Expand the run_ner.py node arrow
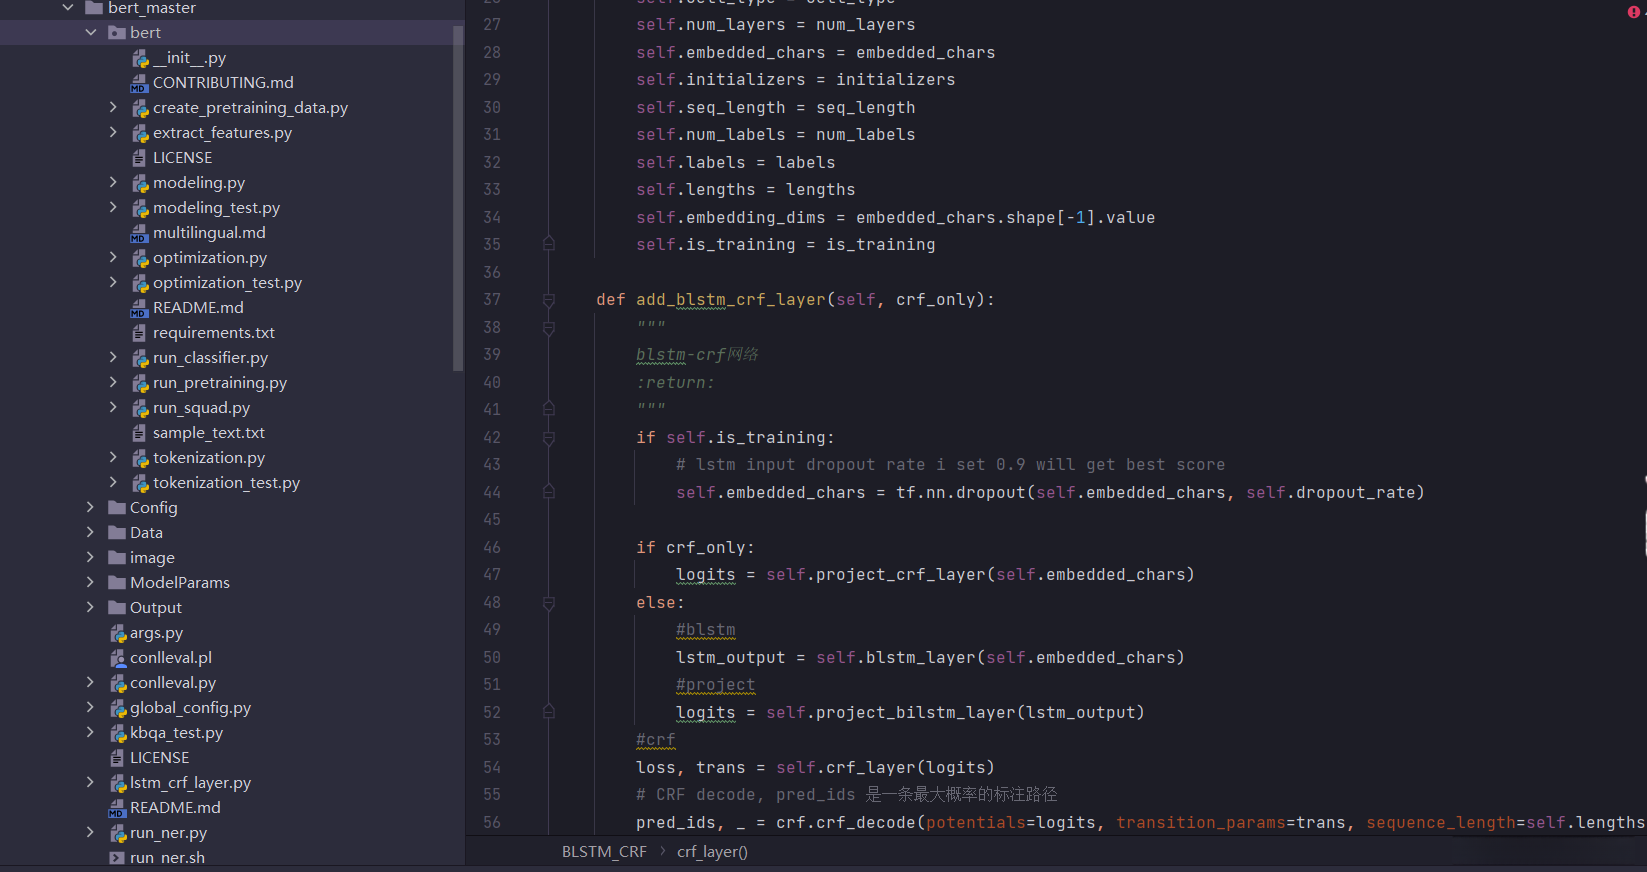Image resolution: width=1647 pixels, height=872 pixels. (x=90, y=832)
